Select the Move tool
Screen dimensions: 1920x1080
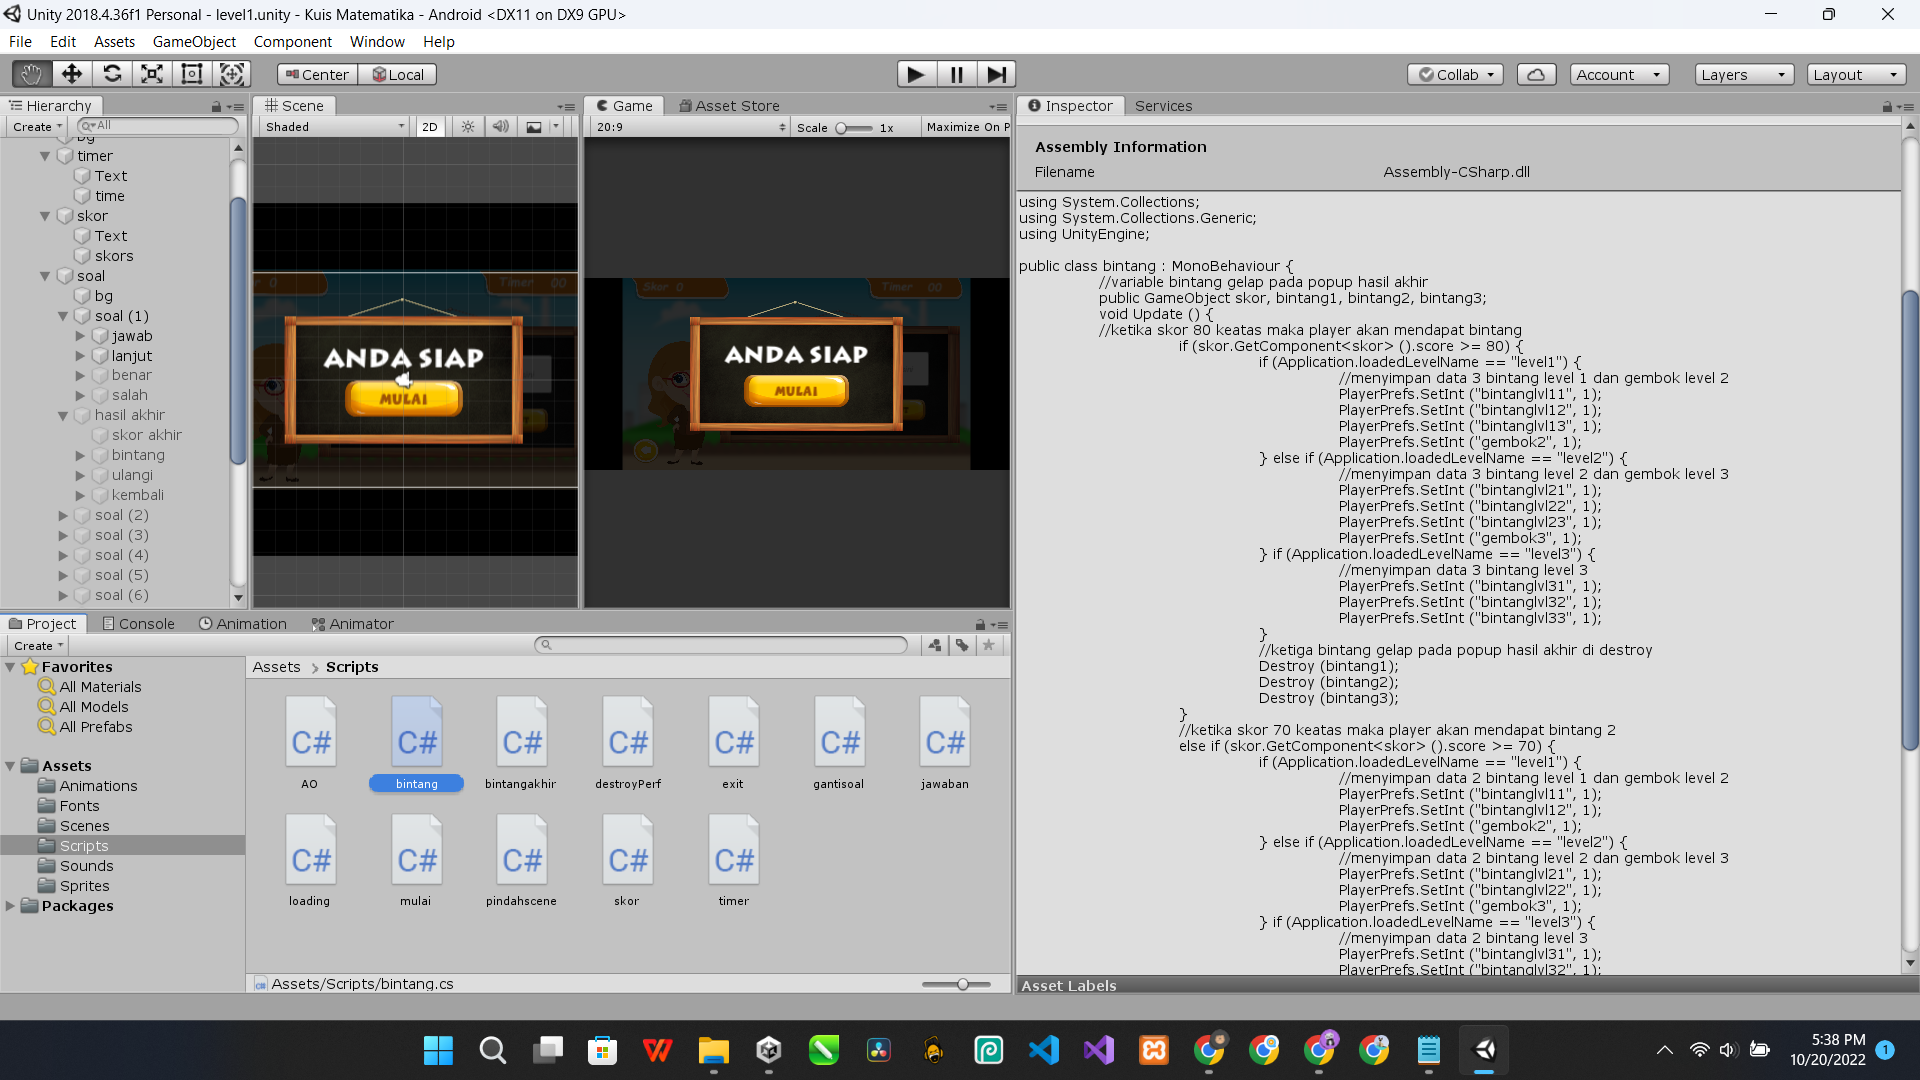point(72,74)
